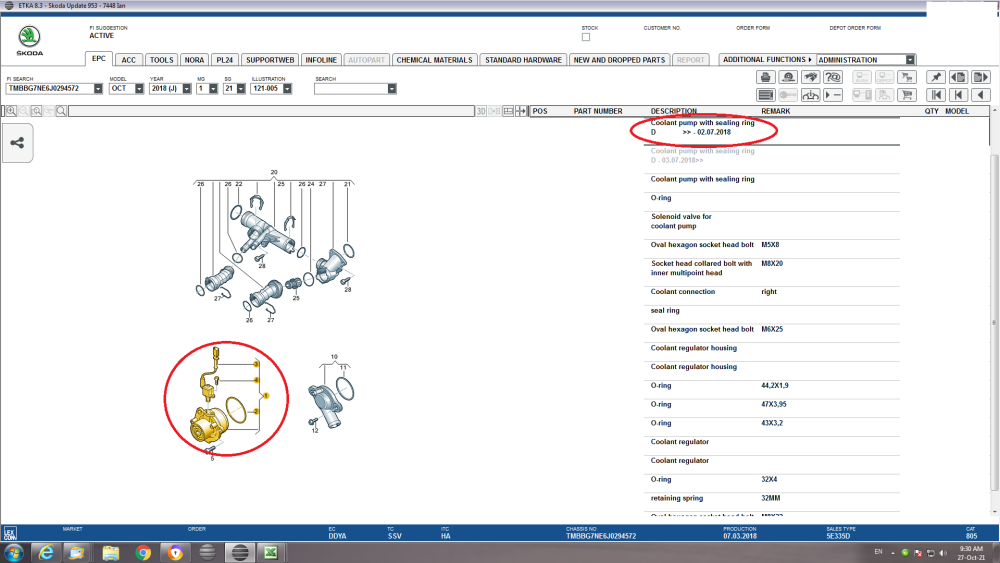Open Google Chrome from the taskbar
The width and height of the screenshot is (1000, 563).
click(x=143, y=552)
